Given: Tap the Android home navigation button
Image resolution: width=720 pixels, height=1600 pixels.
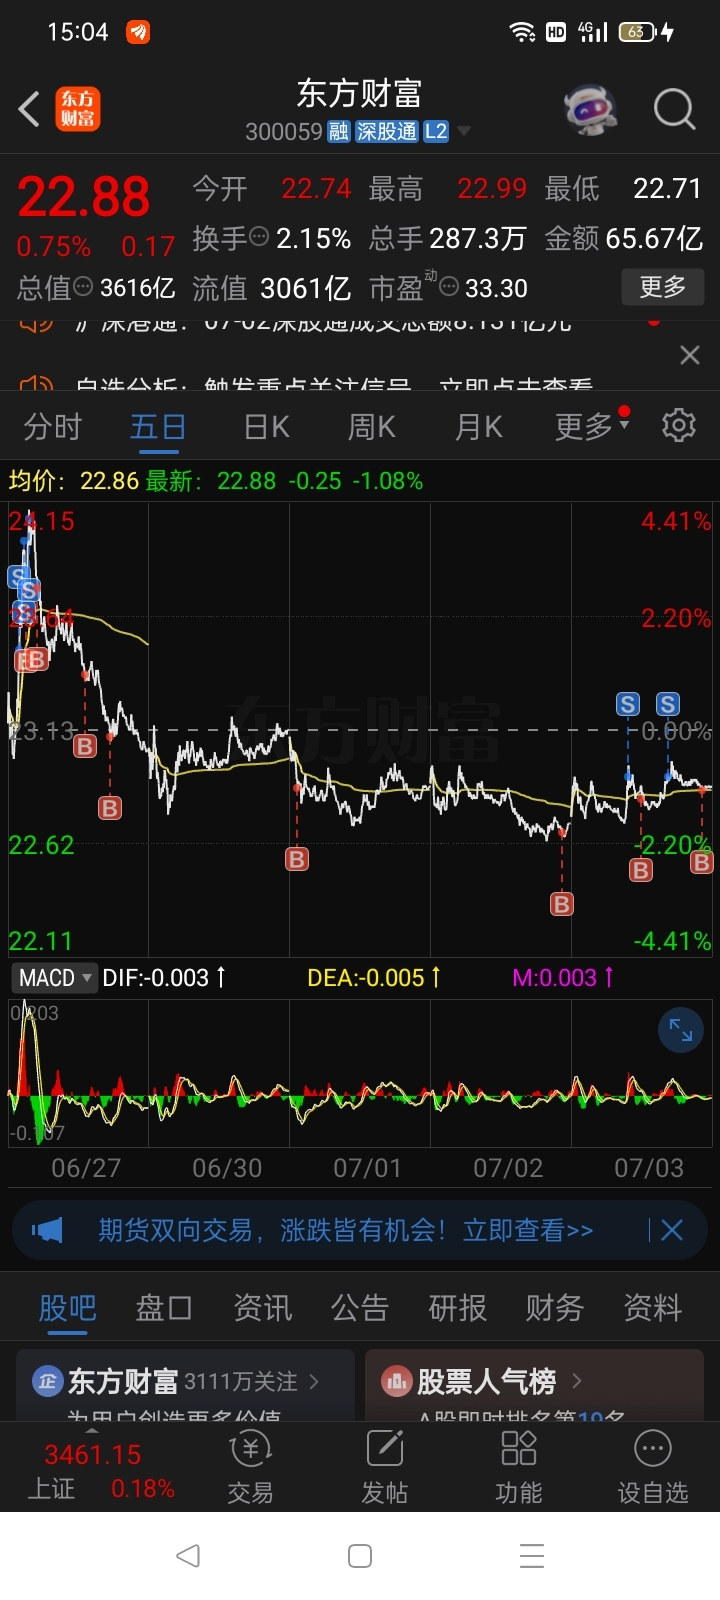Looking at the screenshot, I should click(x=360, y=1556).
